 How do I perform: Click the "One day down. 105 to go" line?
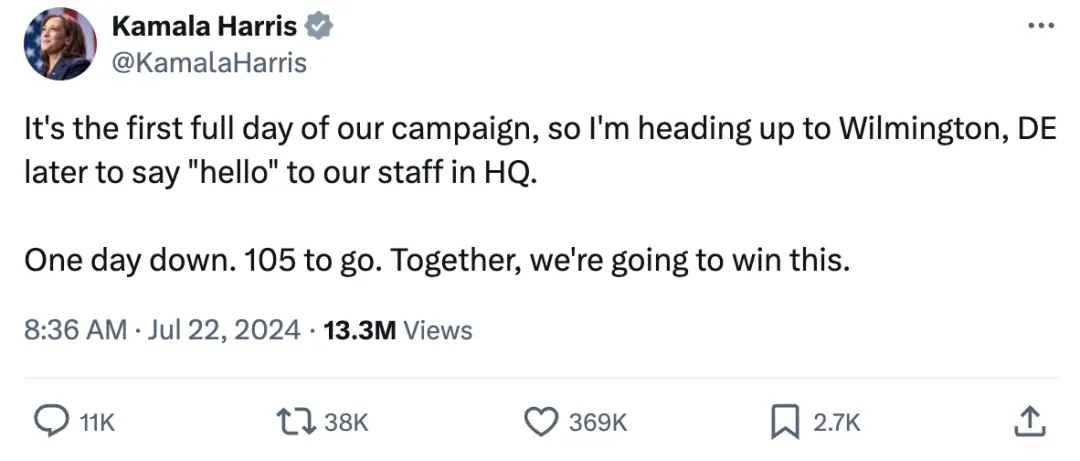coord(437,259)
